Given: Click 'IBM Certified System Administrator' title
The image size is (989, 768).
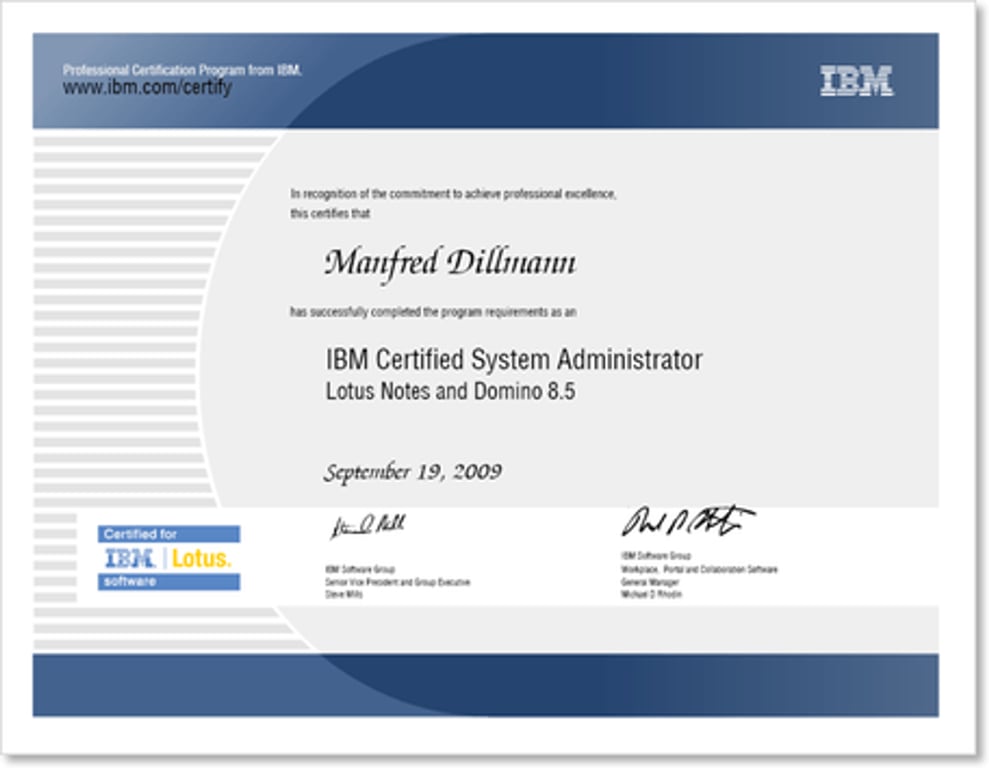Looking at the screenshot, I should pyautogui.click(x=513, y=360).
